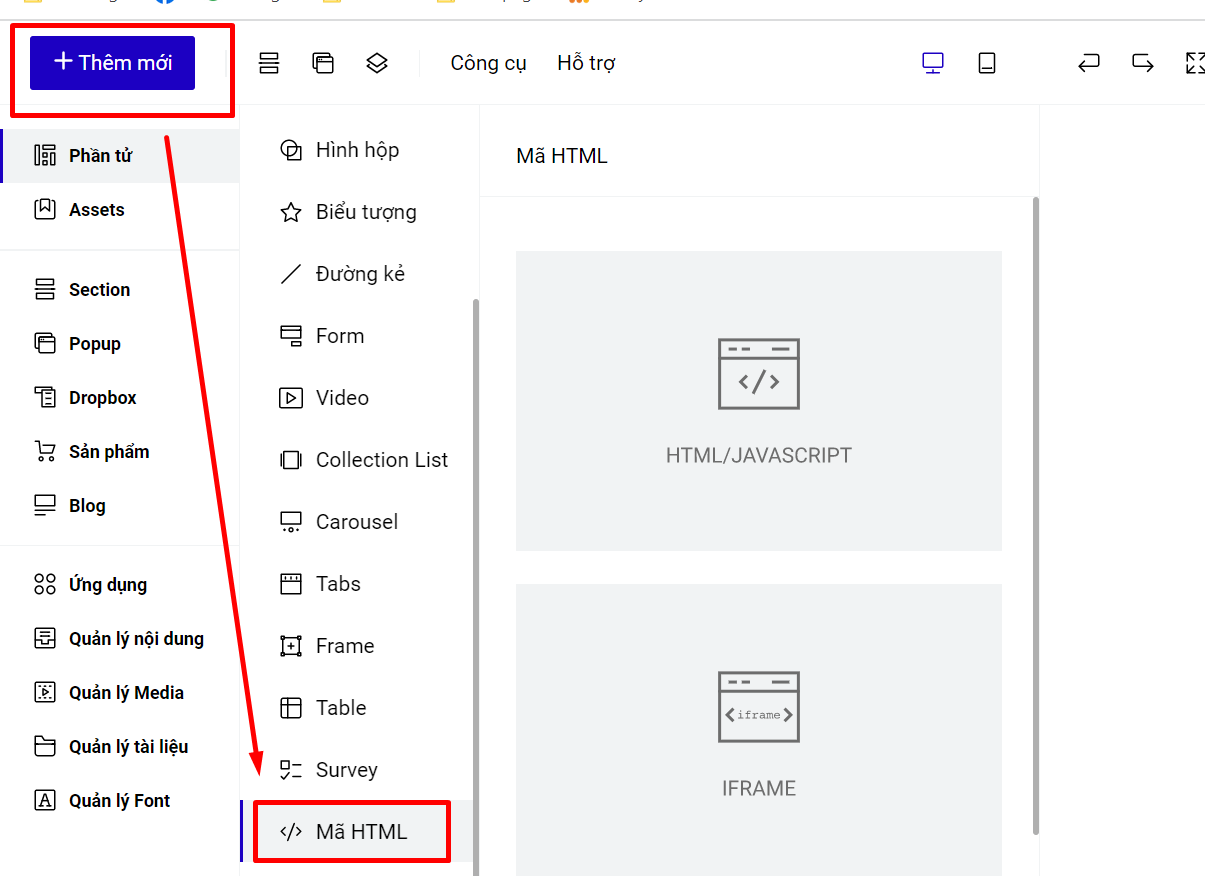This screenshot has width=1205, height=876.
Task: Switch to desktop view icon
Action: point(932,63)
